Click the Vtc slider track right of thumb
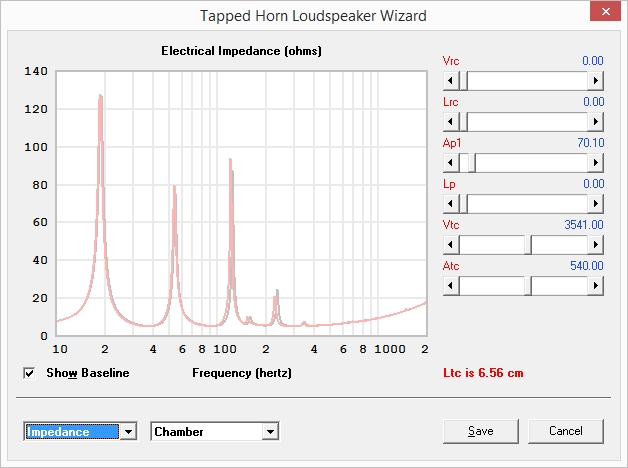This screenshot has width=628, height=468. point(560,244)
